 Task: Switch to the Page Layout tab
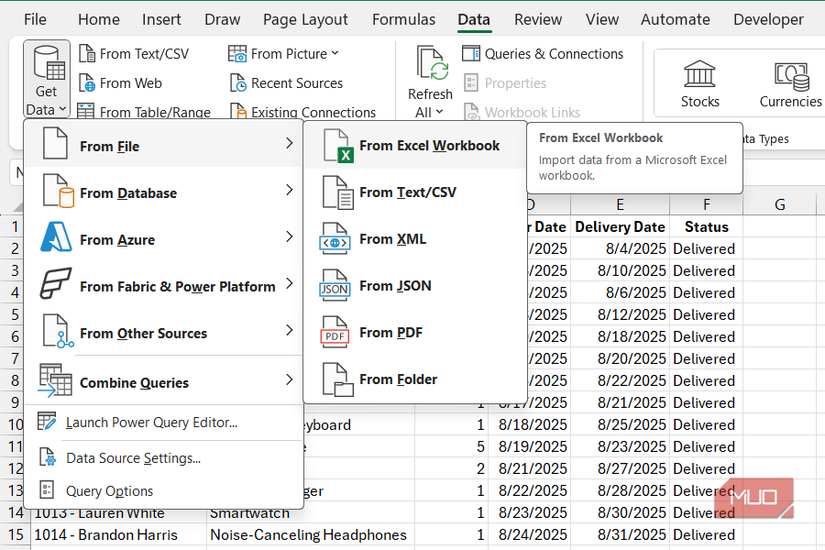[x=305, y=19]
